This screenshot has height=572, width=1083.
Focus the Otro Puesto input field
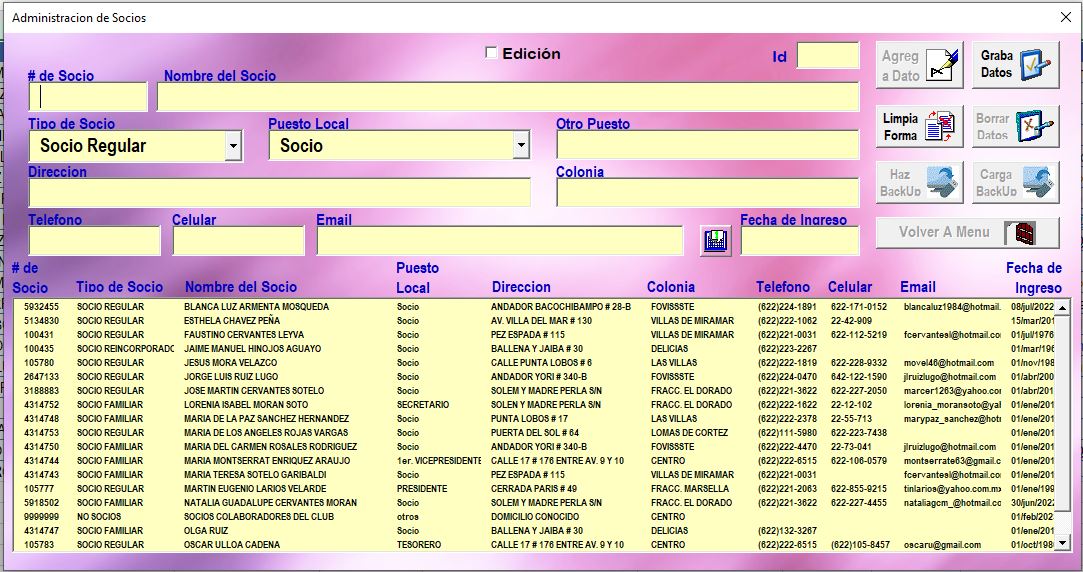pyautogui.click(x=708, y=145)
